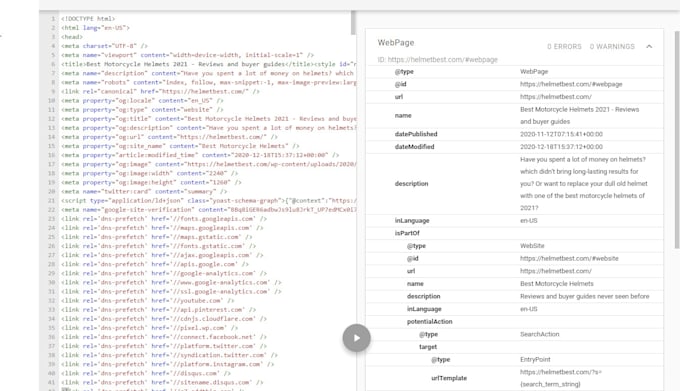Click the urlTemplate value
680x391 pixels.
coord(561,378)
